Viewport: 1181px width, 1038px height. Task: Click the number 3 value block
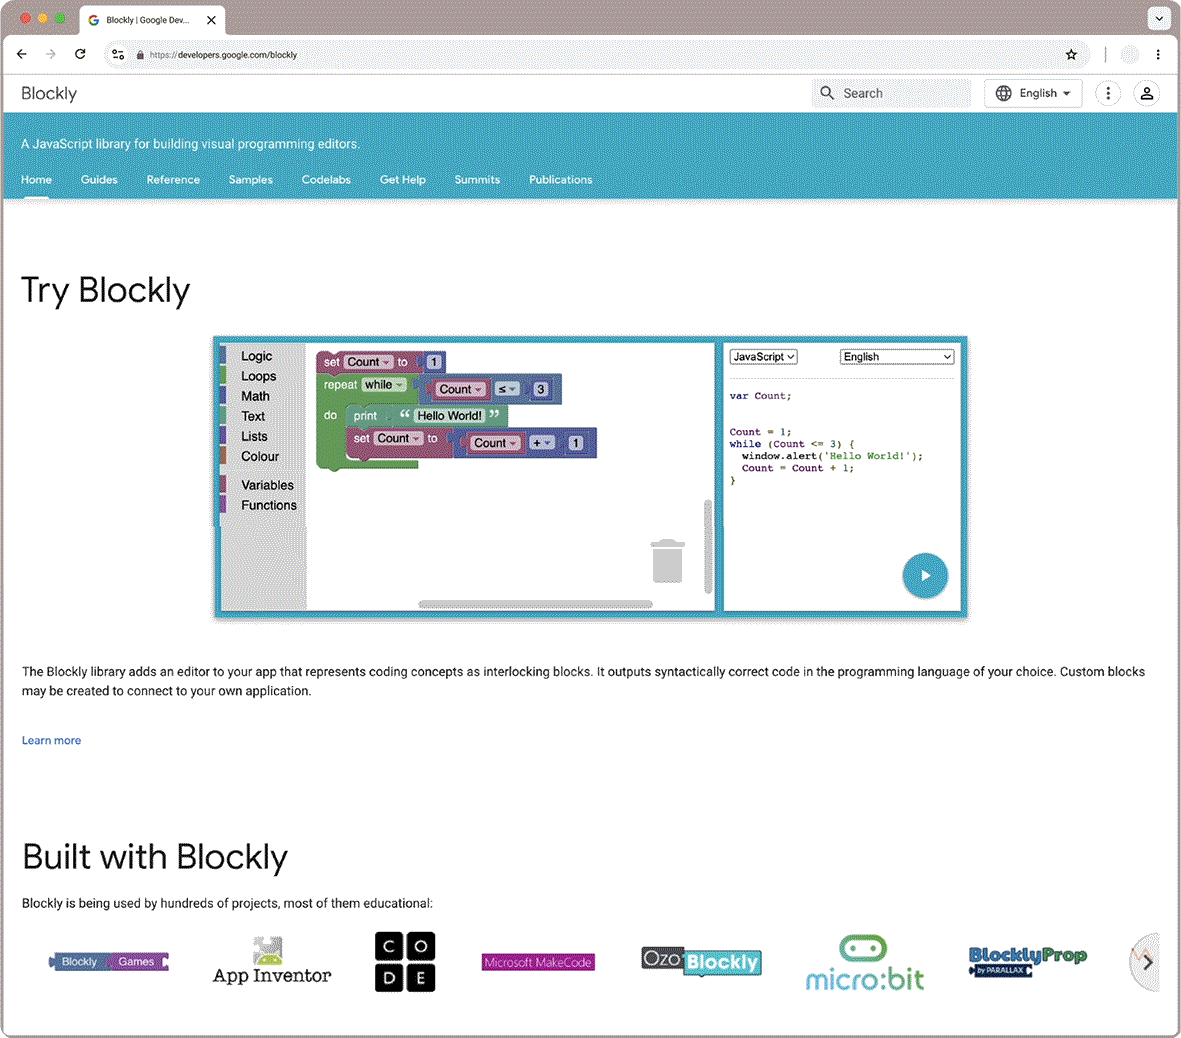[540, 389]
